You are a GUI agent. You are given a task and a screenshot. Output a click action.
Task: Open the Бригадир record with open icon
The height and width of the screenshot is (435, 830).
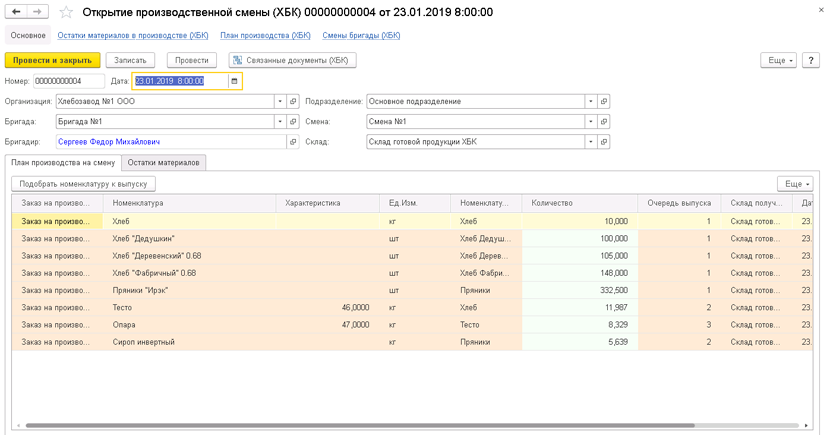click(x=293, y=142)
